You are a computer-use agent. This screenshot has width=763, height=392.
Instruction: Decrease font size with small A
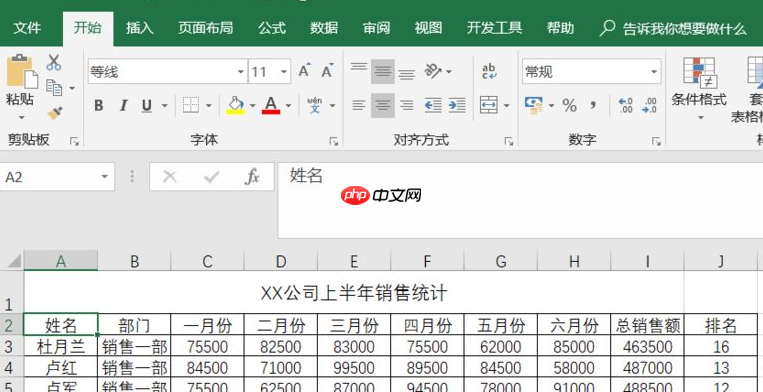[327, 71]
